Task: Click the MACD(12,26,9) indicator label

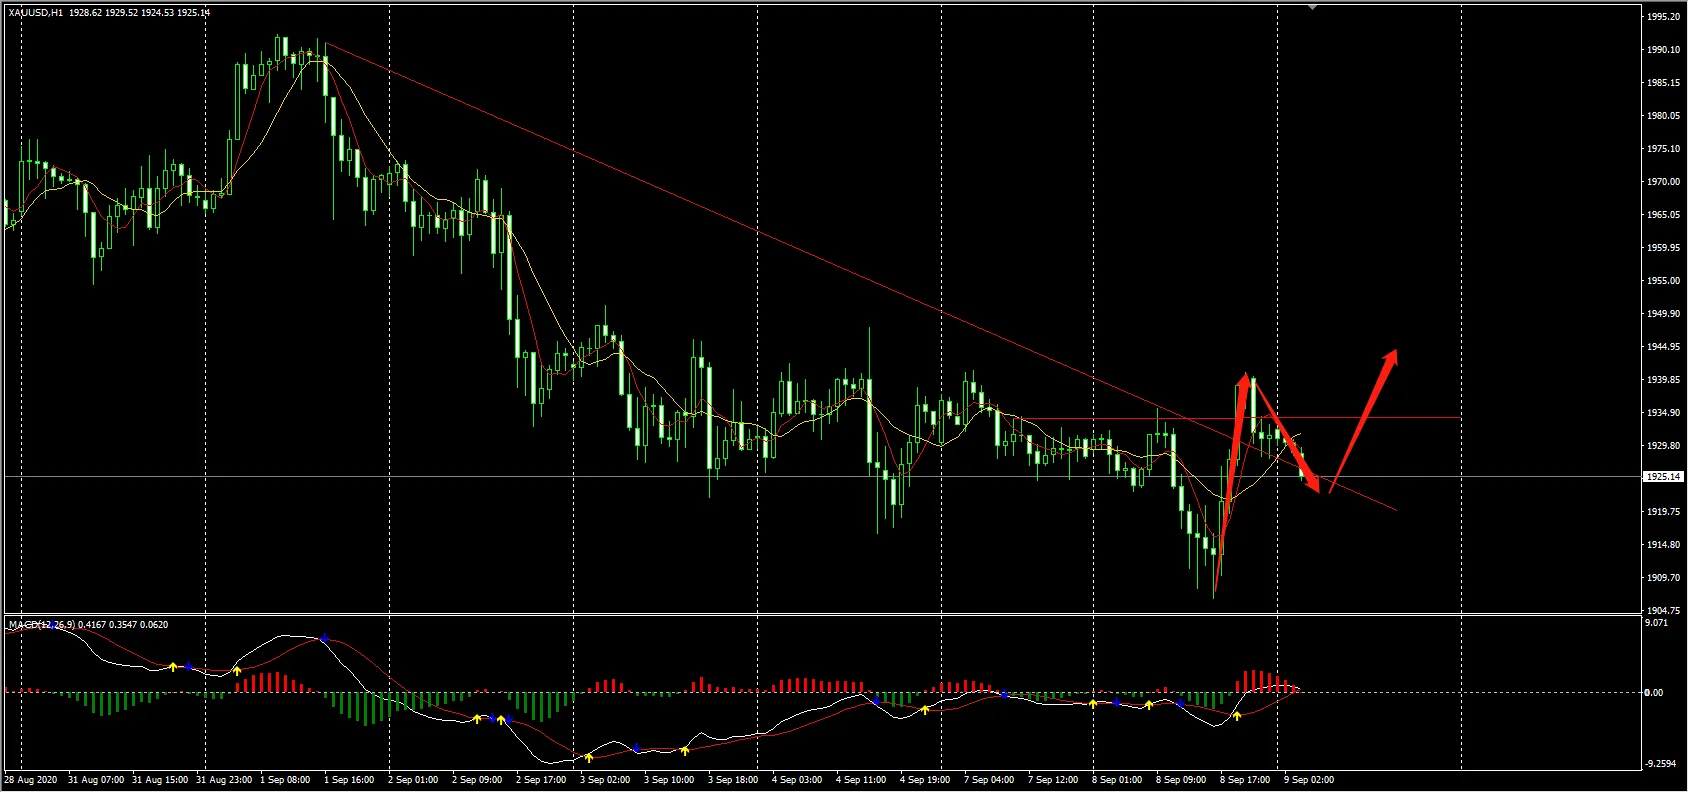Action: pos(42,625)
